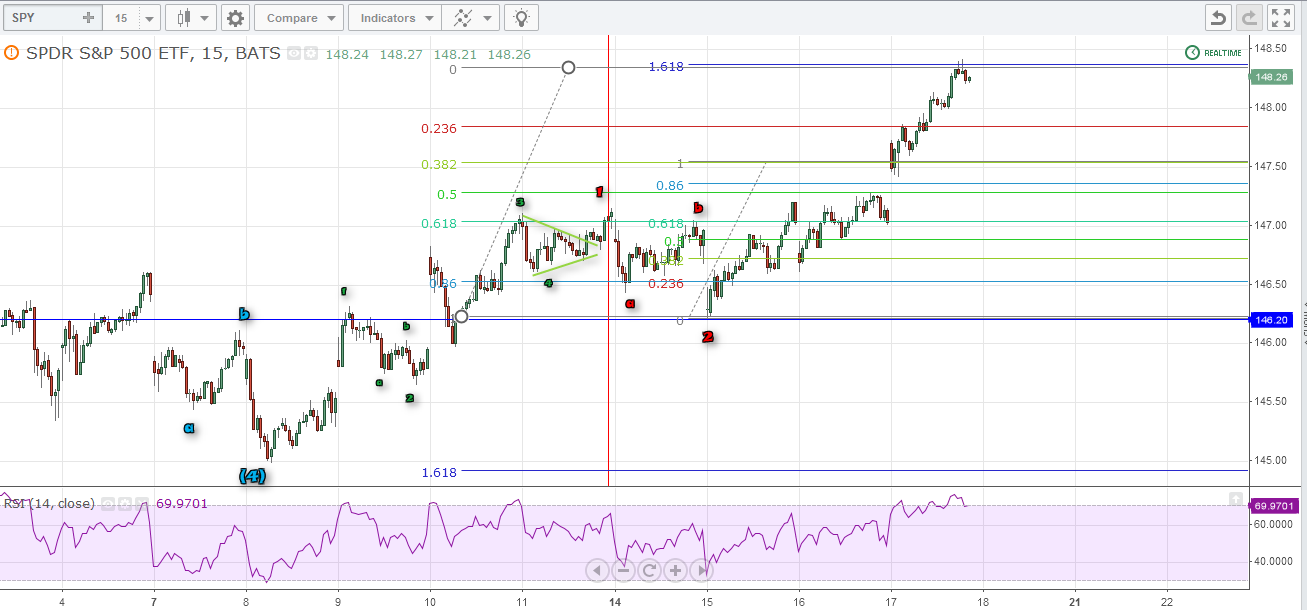This screenshot has width=1307, height=610.
Task: Reset chart with the circular arrow control
Action: coord(649,571)
